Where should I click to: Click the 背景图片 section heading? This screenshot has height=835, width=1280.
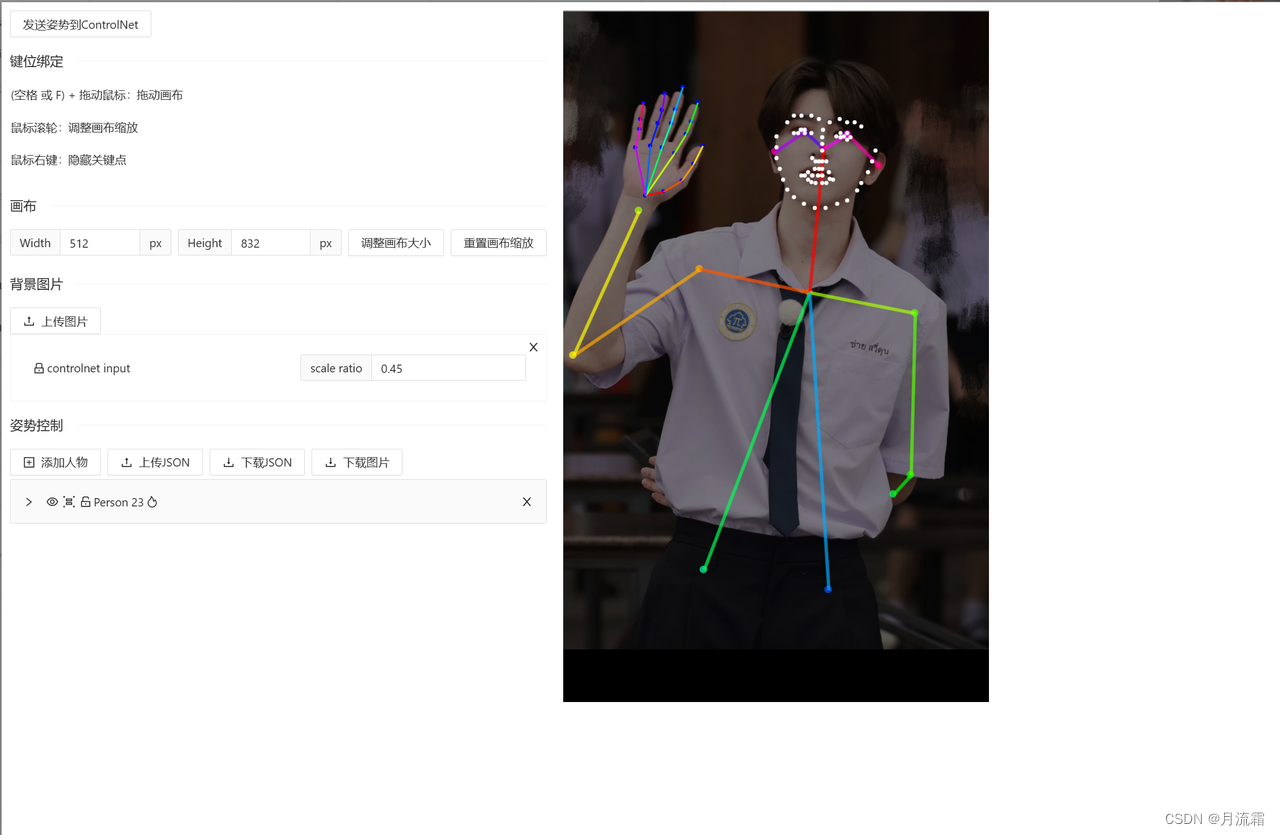[37, 284]
